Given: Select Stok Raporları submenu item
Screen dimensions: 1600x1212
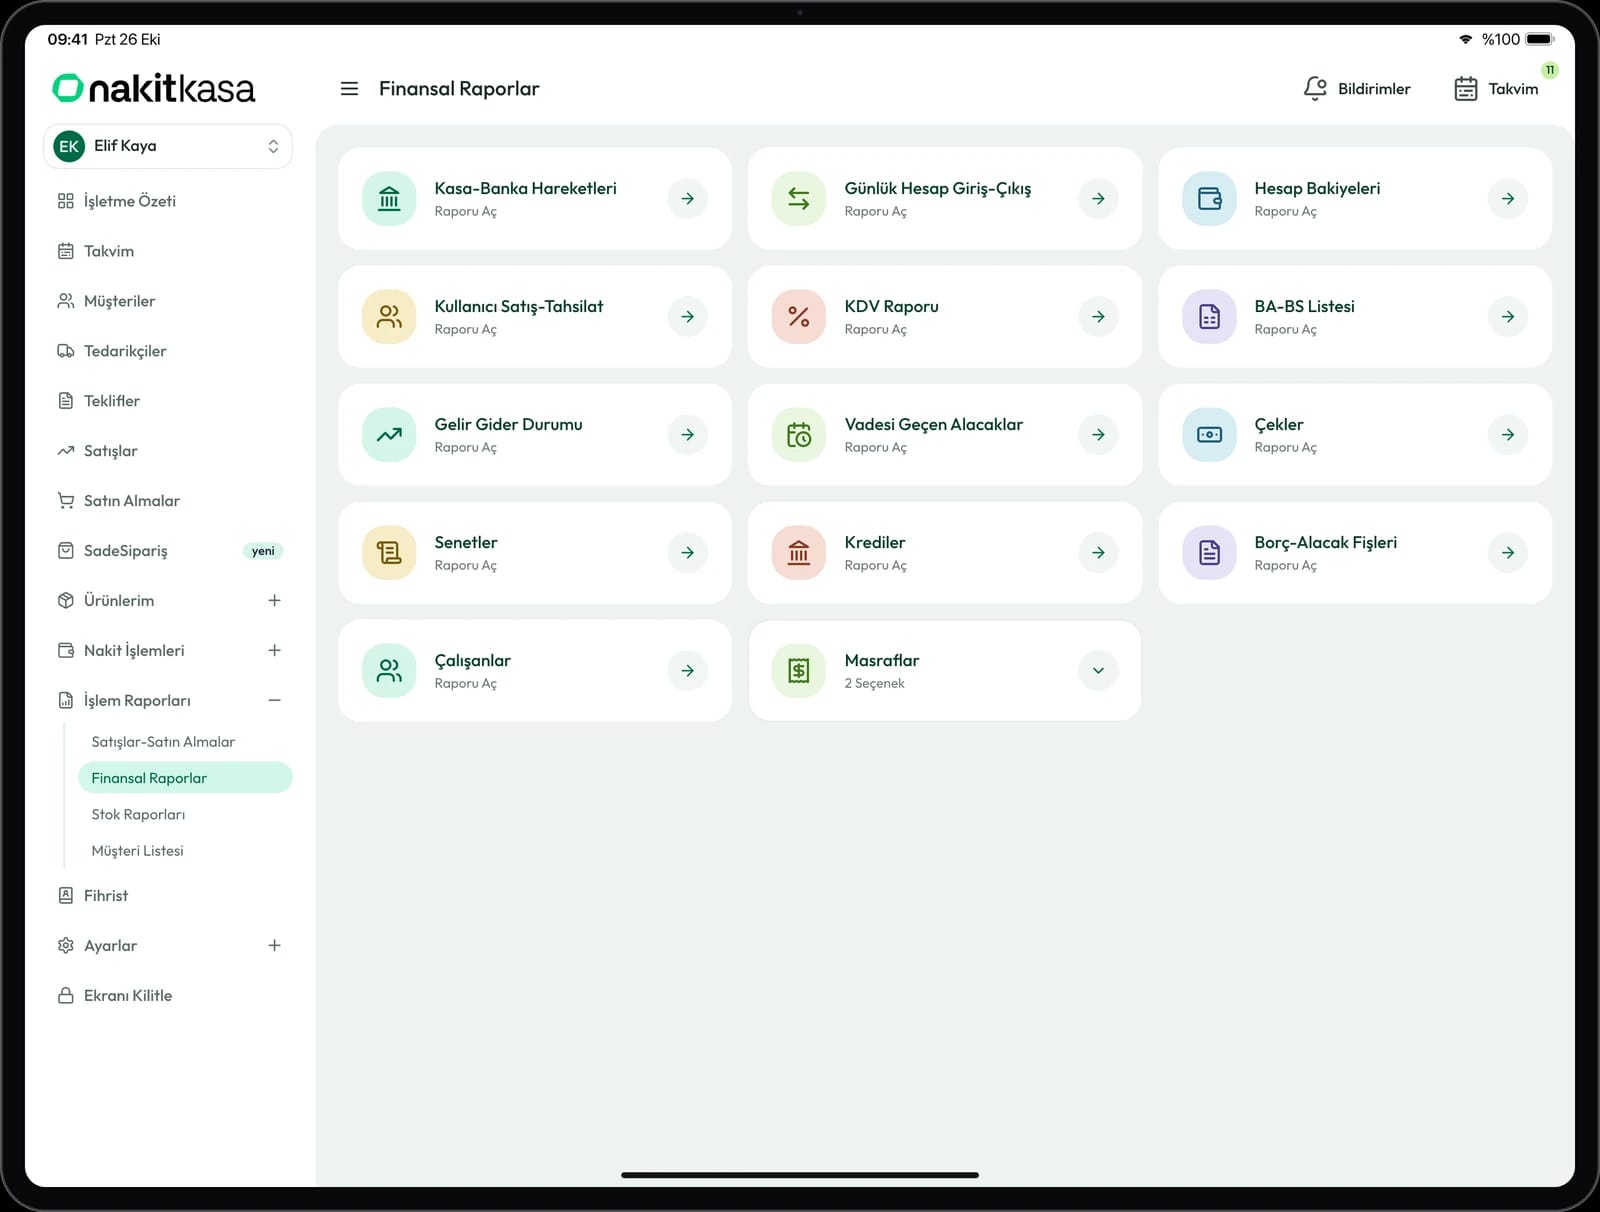Looking at the screenshot, I should click(x=185, y=815).
